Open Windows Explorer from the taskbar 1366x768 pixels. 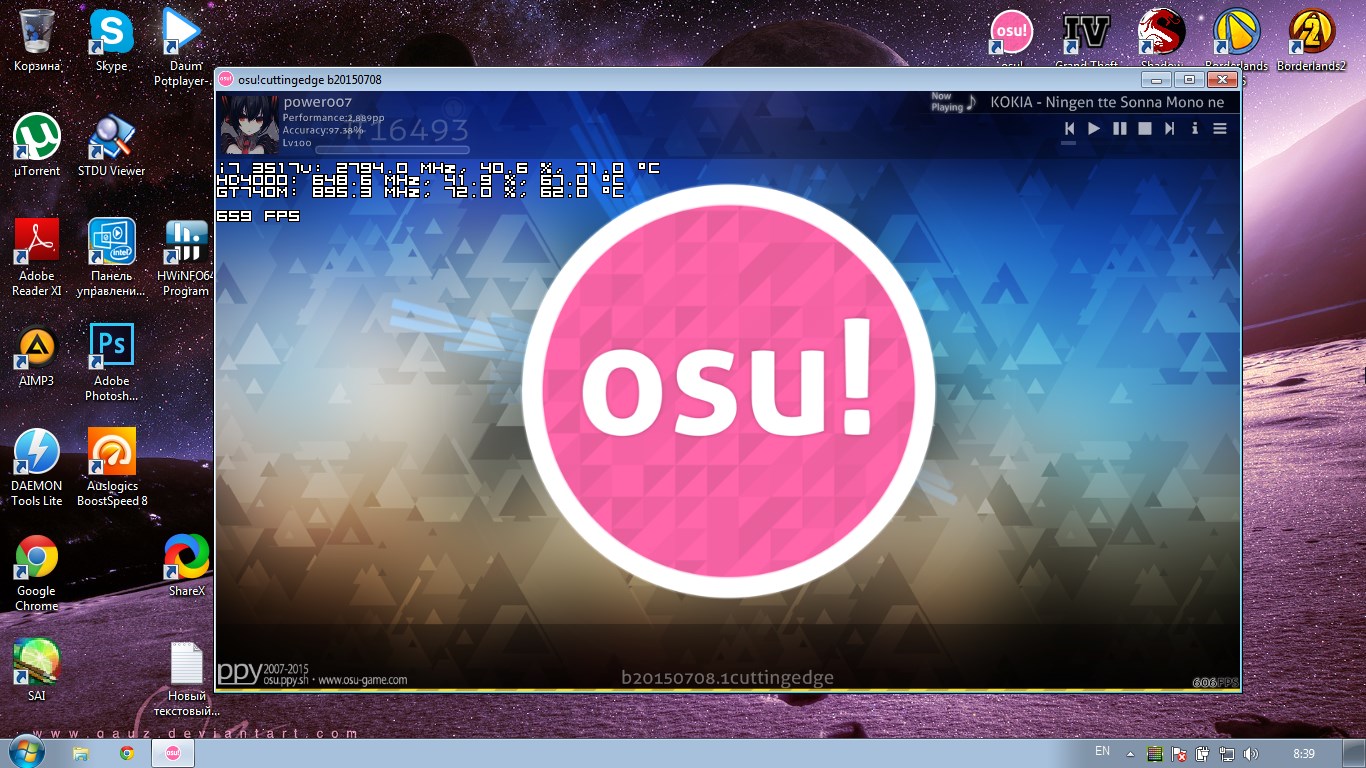click(x=81, y=753)
